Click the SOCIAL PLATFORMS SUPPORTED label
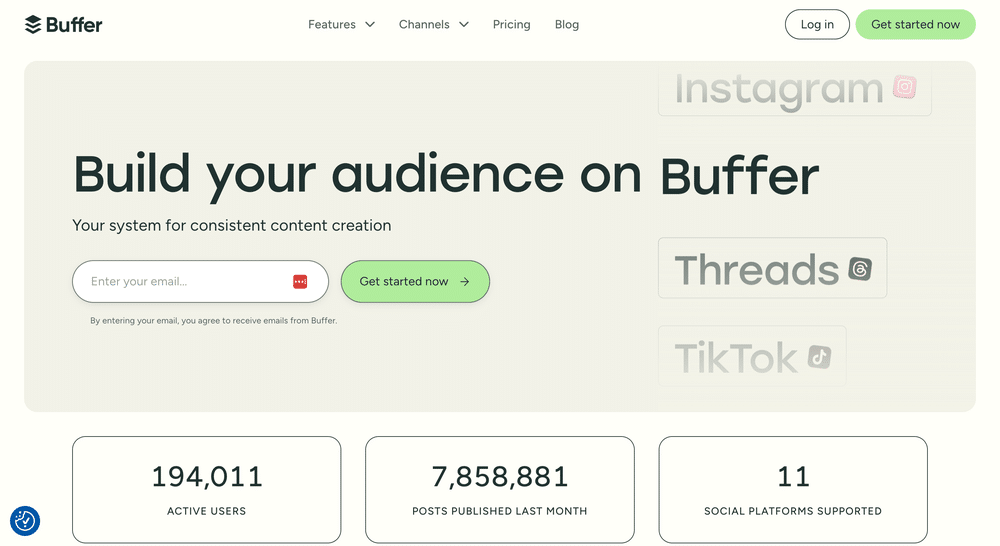This screenshot has height=546, width=1000. [793, 511]
